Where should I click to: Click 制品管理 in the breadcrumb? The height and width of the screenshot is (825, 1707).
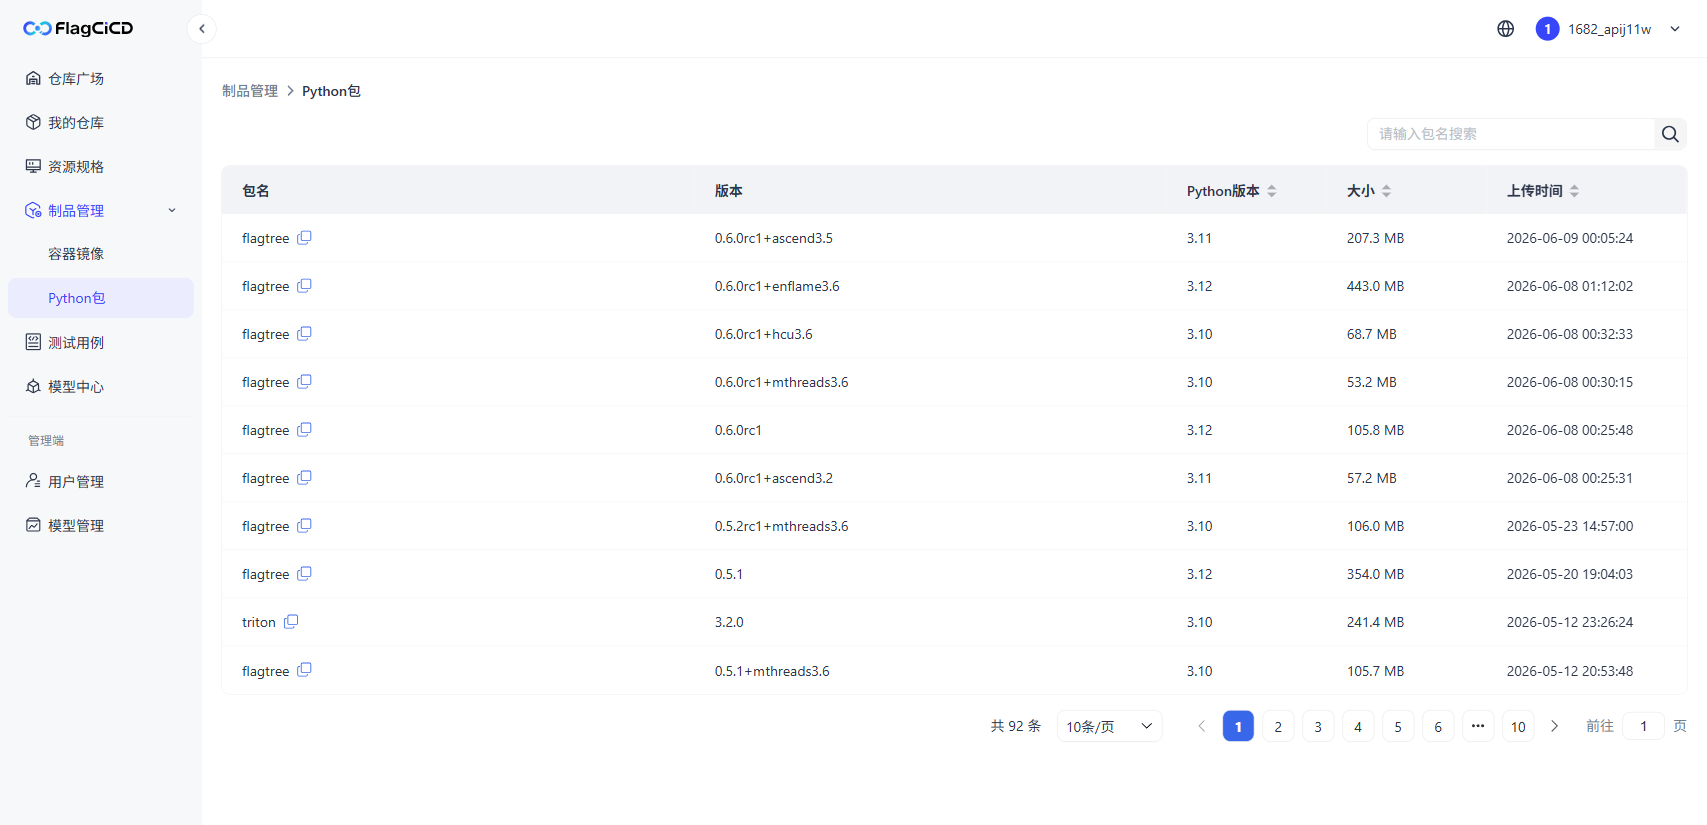[x=250, y=91]
